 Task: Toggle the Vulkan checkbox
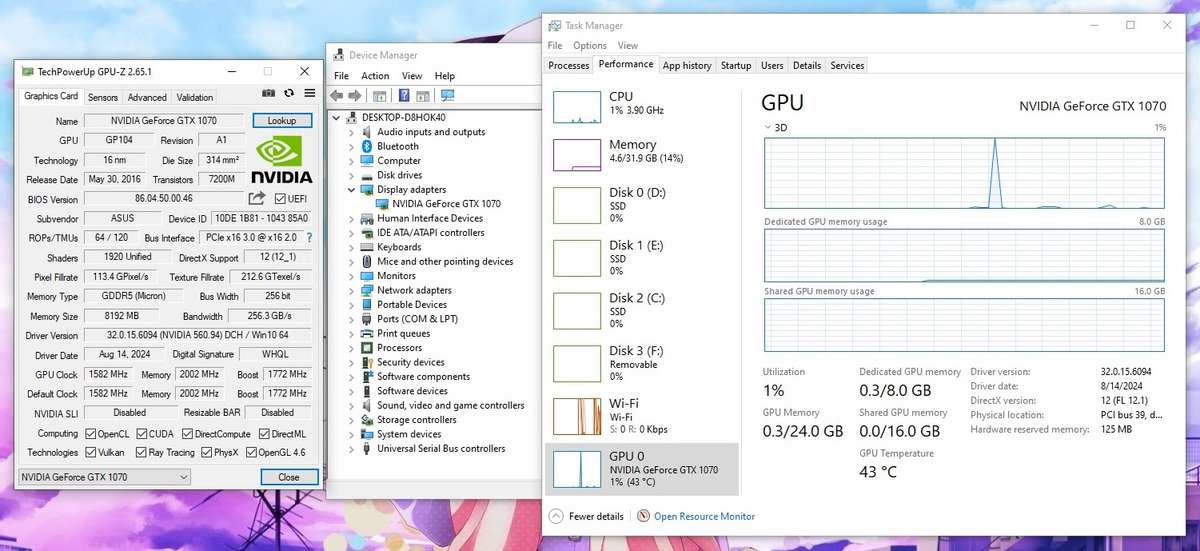91,453
